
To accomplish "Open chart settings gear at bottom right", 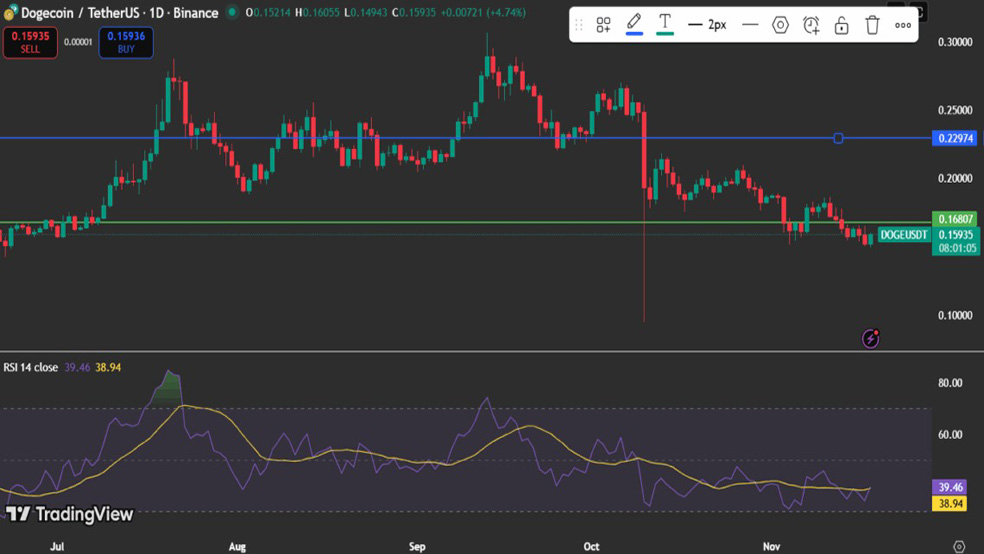I will [x=959, y=546].
